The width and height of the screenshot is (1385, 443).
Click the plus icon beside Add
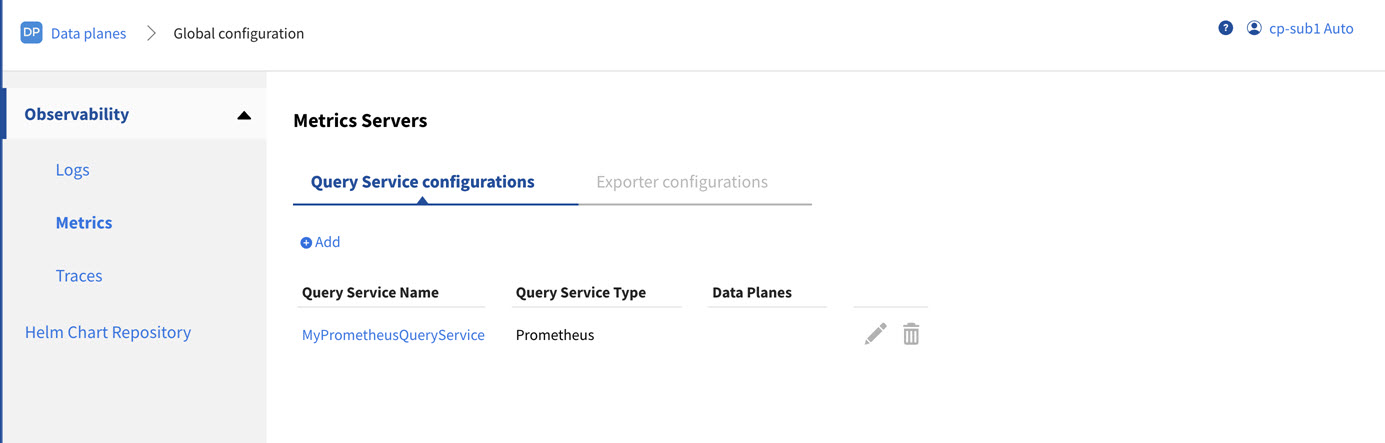pyautogui.click(x=306, y=243)
